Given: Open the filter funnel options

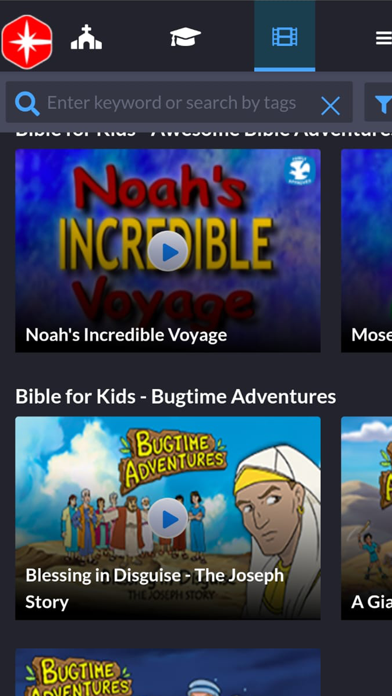Looking at the screenshot, I should 383,104.
